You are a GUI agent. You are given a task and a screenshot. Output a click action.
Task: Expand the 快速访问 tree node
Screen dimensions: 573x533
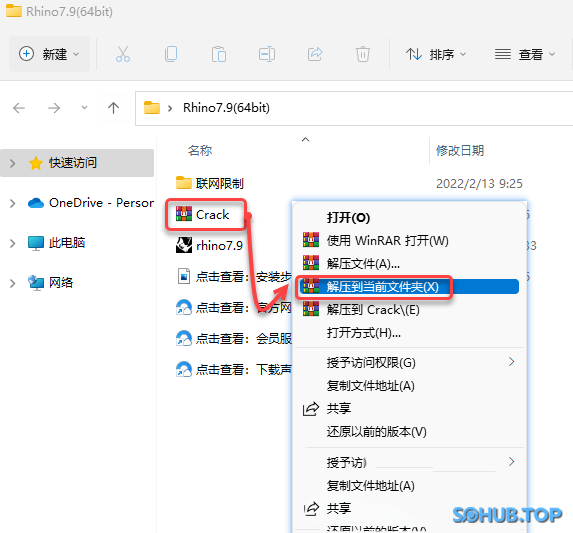pyautogui.click(x=12, y=163)
